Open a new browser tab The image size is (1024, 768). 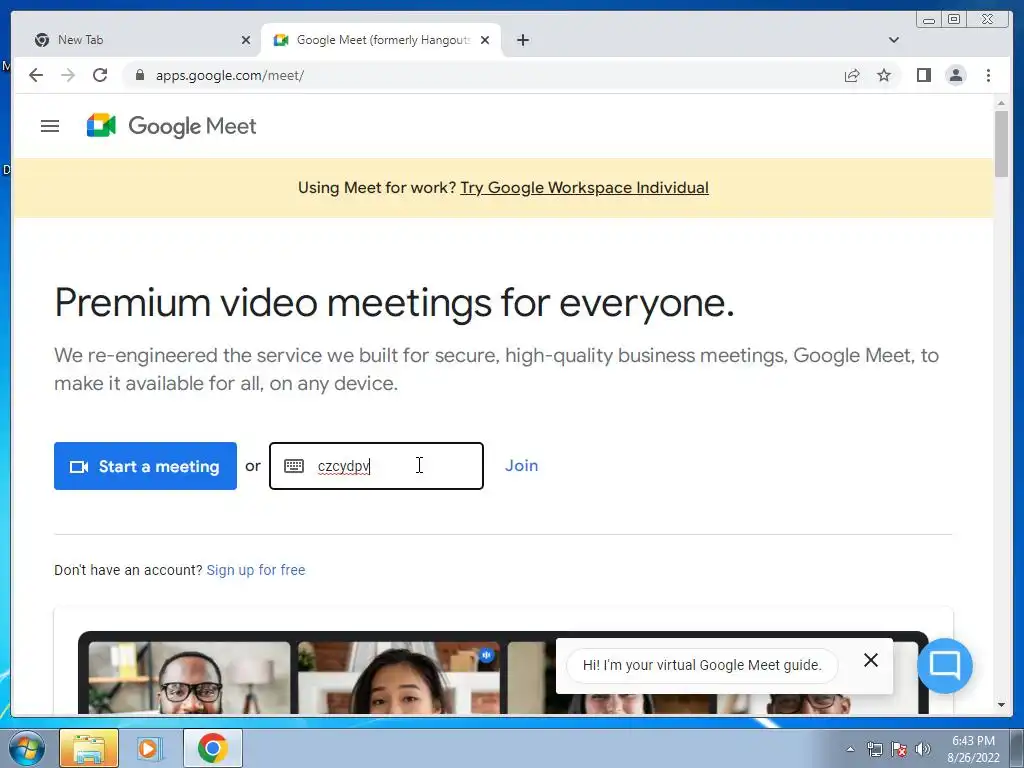[x=522, y=40]
